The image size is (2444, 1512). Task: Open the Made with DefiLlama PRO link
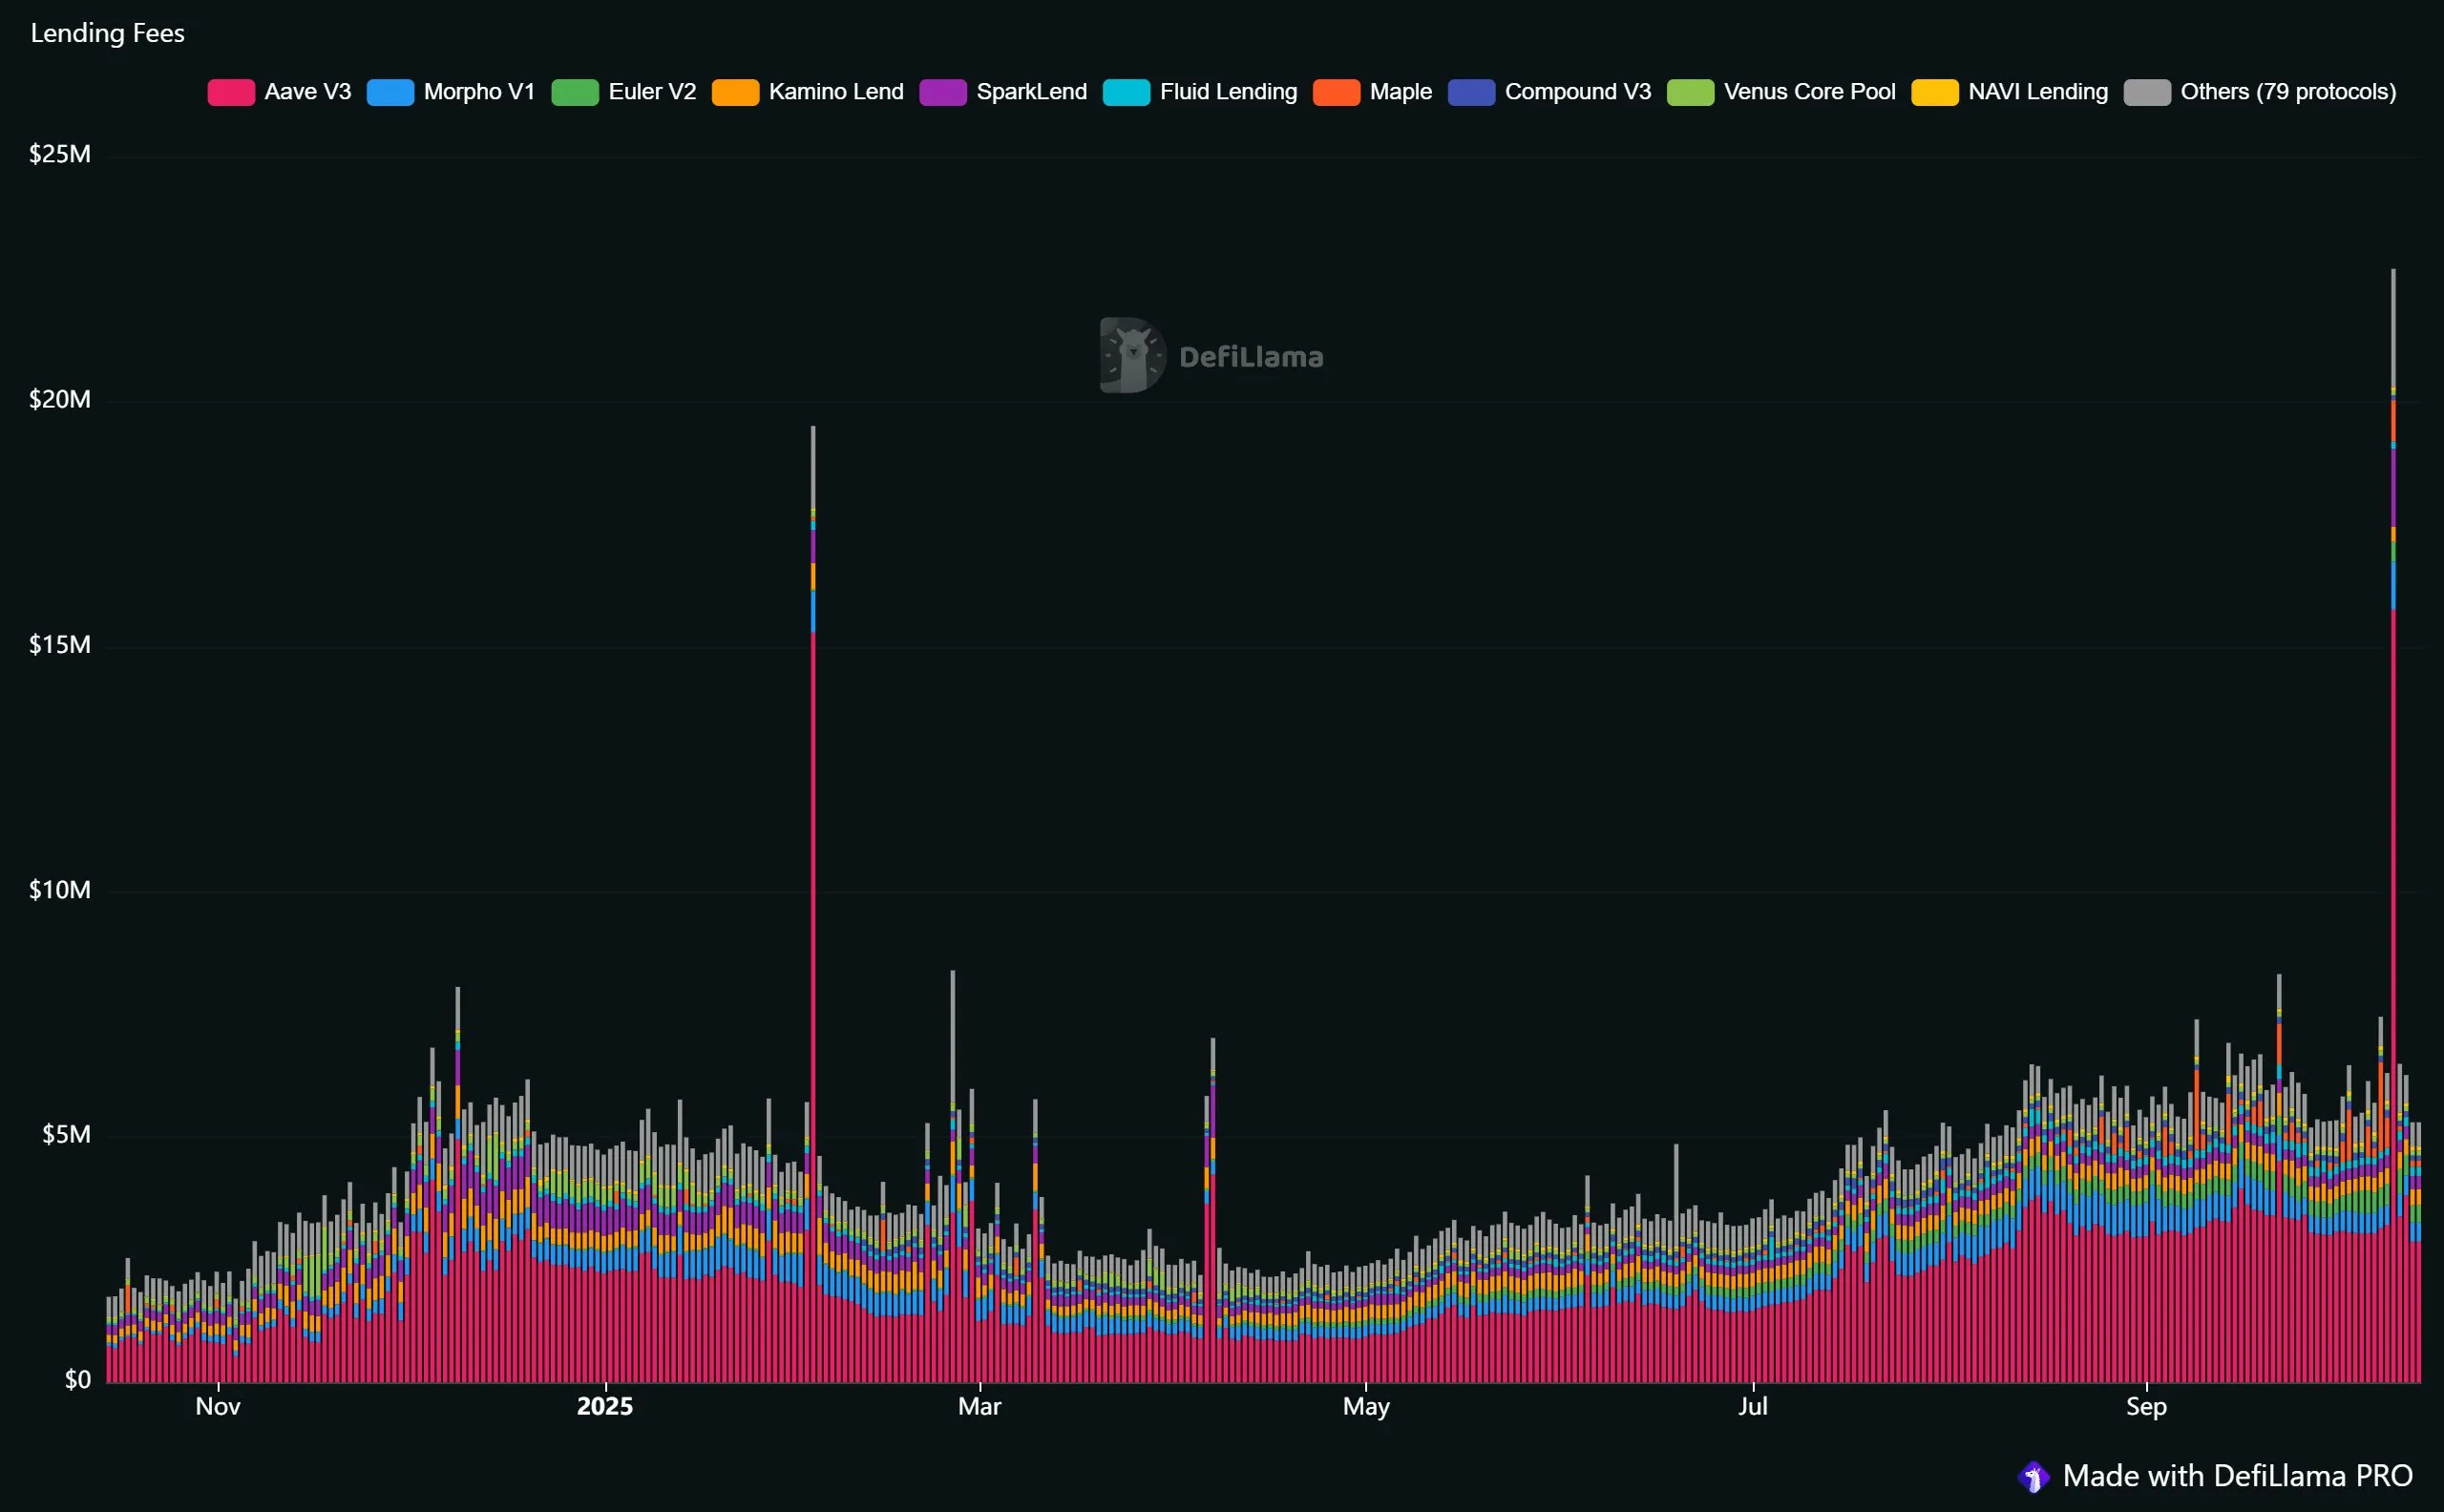point(2237,1476)
